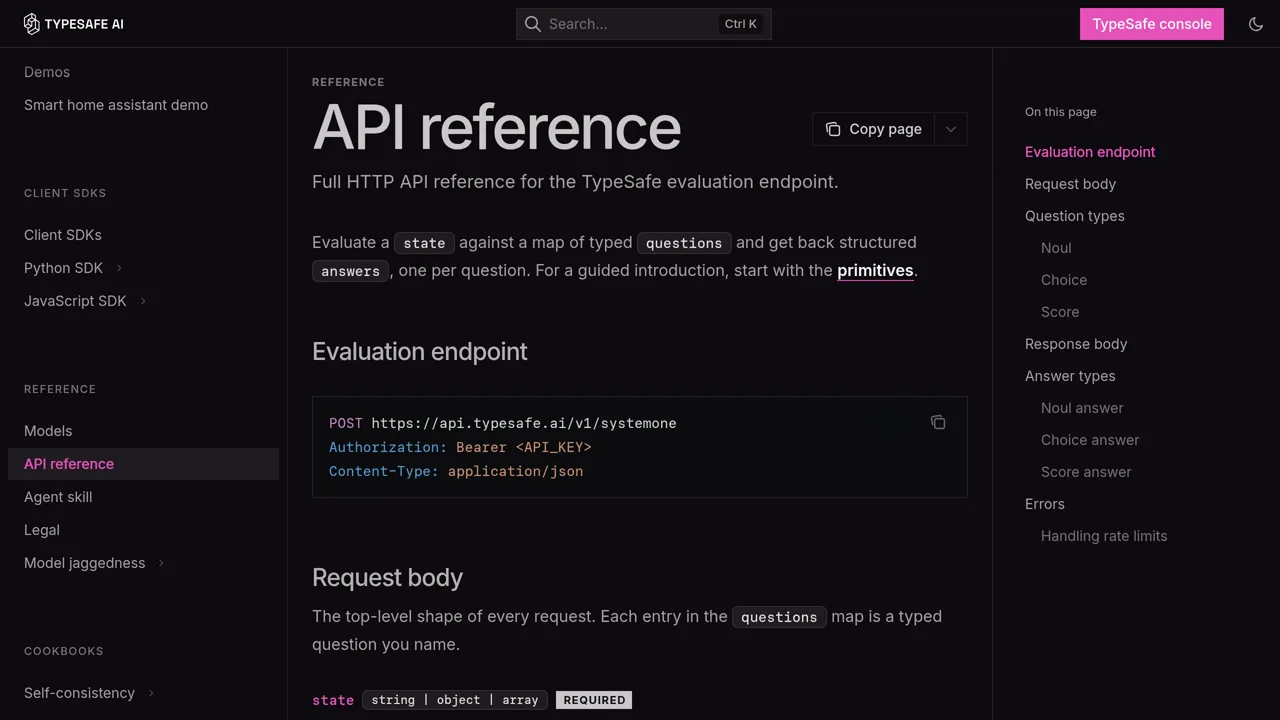The width and height of the screenshot is (1280, 720).
Task: Open Smart home assistant demo page
Action: click(116, 105)
